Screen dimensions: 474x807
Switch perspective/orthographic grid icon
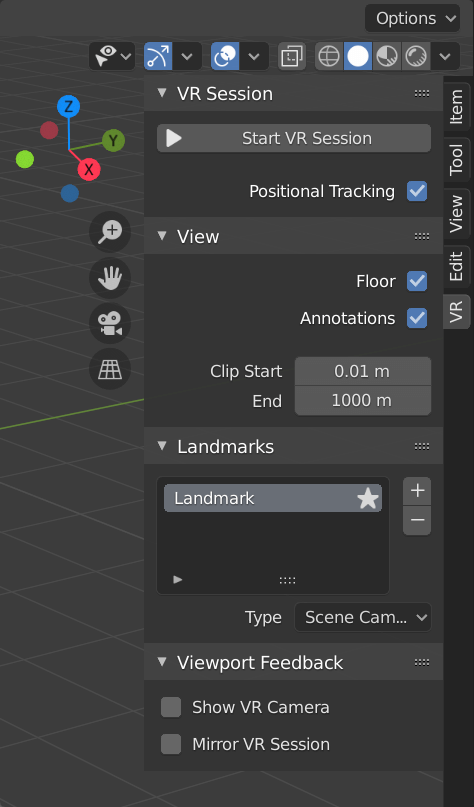[x=110, y=369]
